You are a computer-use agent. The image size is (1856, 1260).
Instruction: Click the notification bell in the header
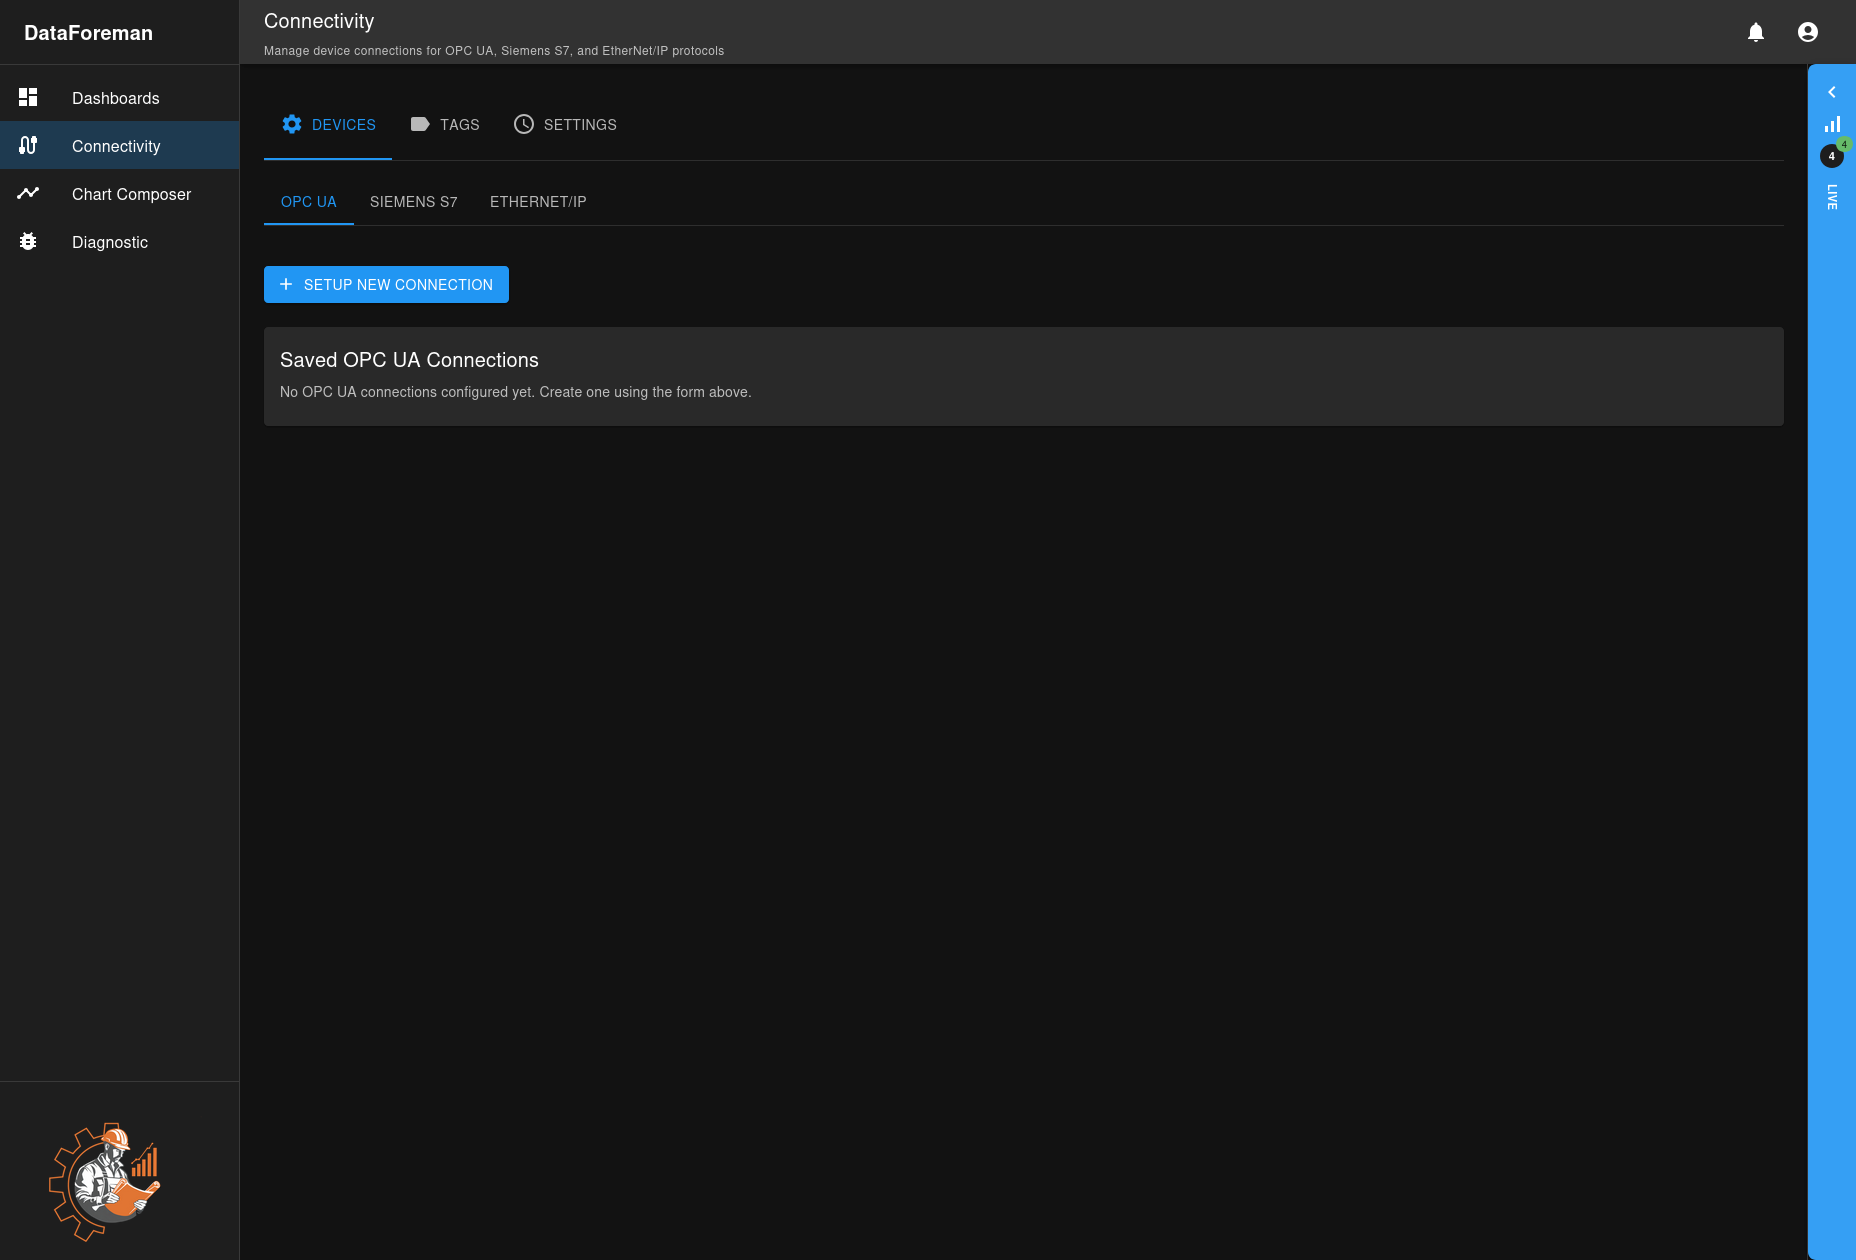(1755, 32)
